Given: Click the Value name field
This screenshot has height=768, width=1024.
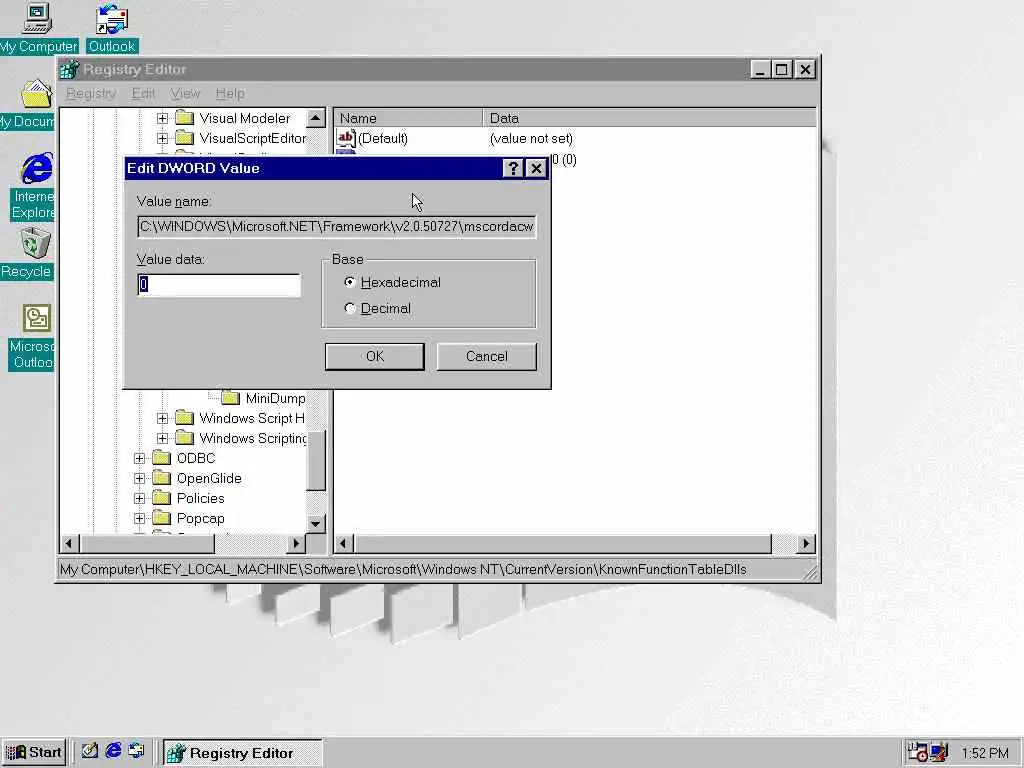Looking at the screenshot, I should (336, 227).
